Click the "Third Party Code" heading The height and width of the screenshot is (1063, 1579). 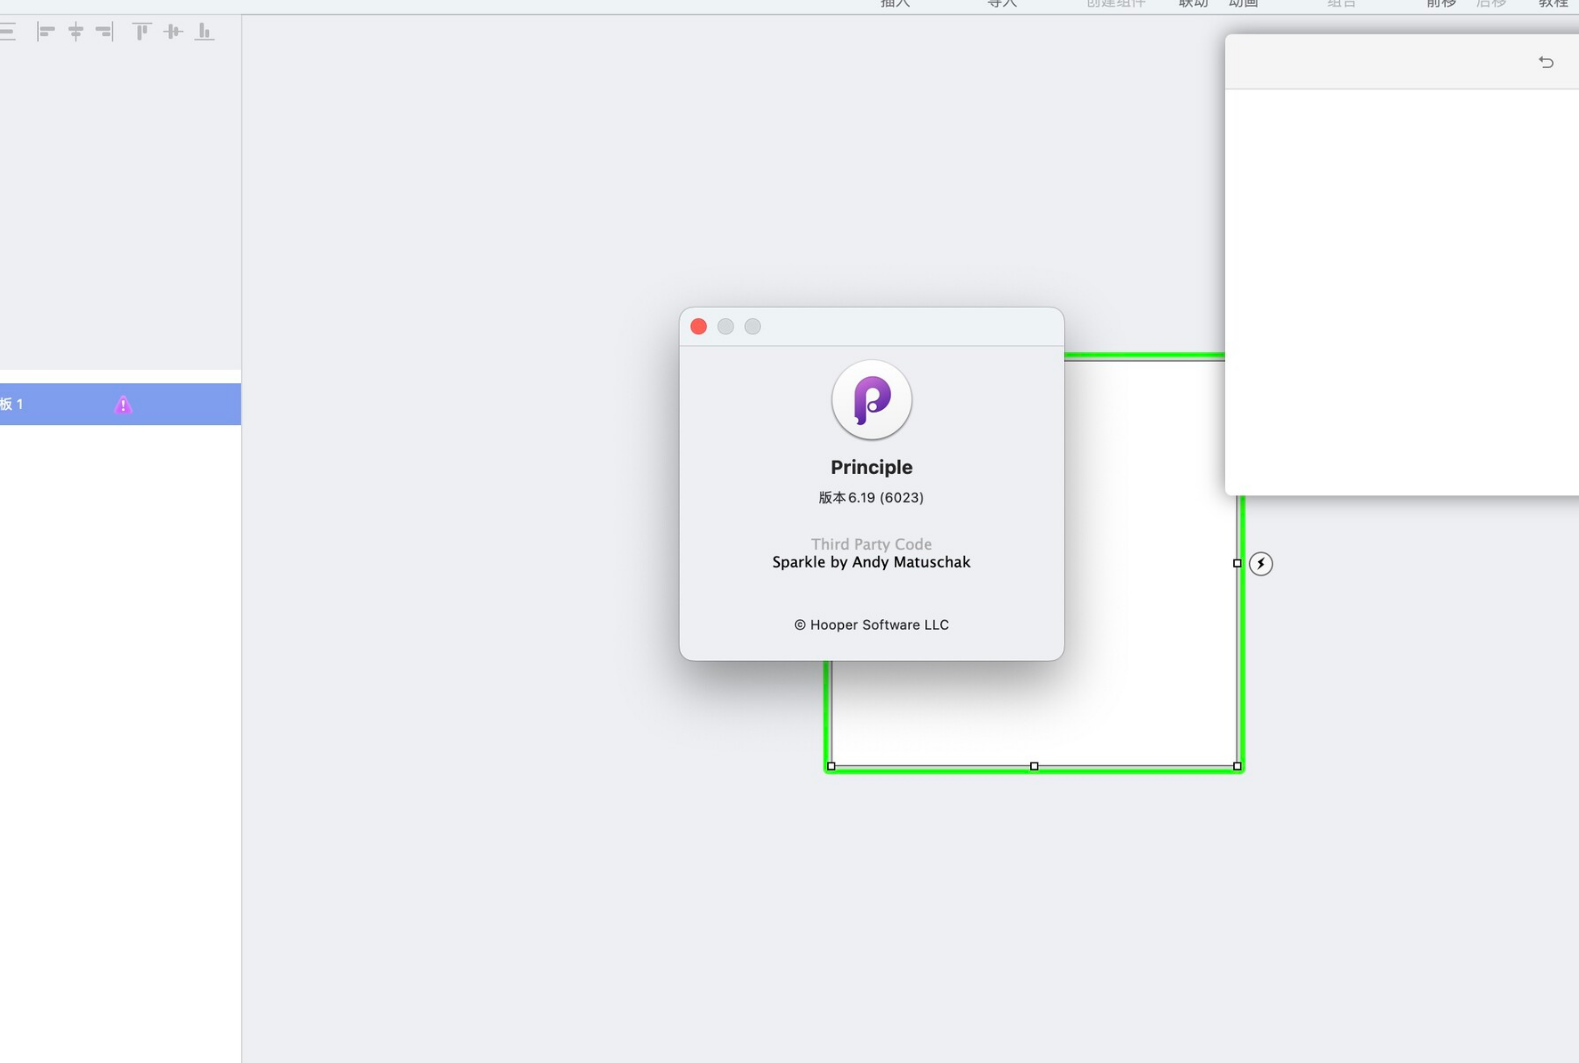pos(871,544)
